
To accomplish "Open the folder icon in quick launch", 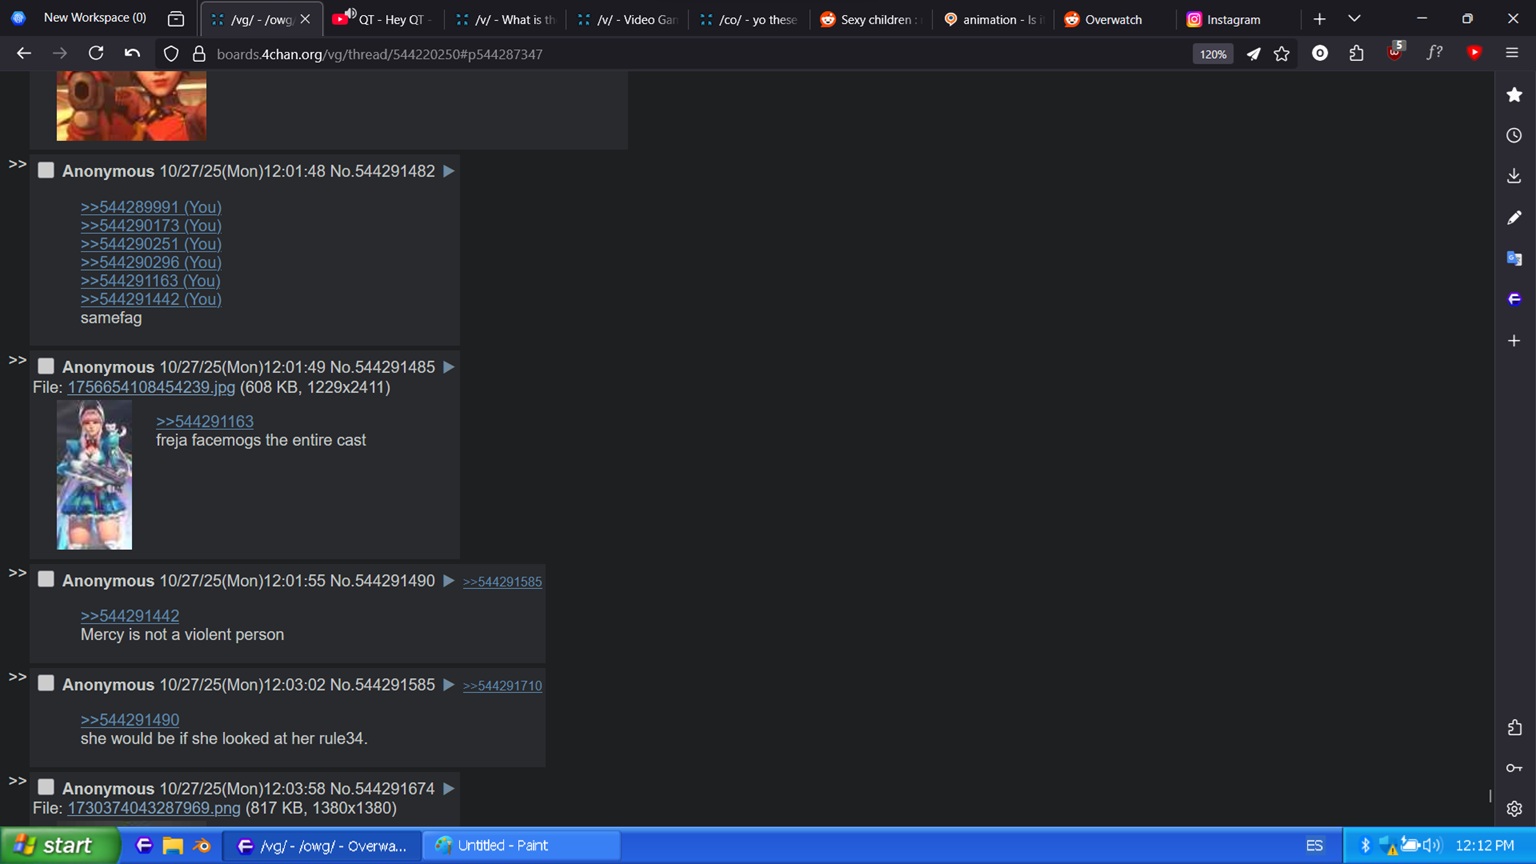I will click(x=173, y=845).
